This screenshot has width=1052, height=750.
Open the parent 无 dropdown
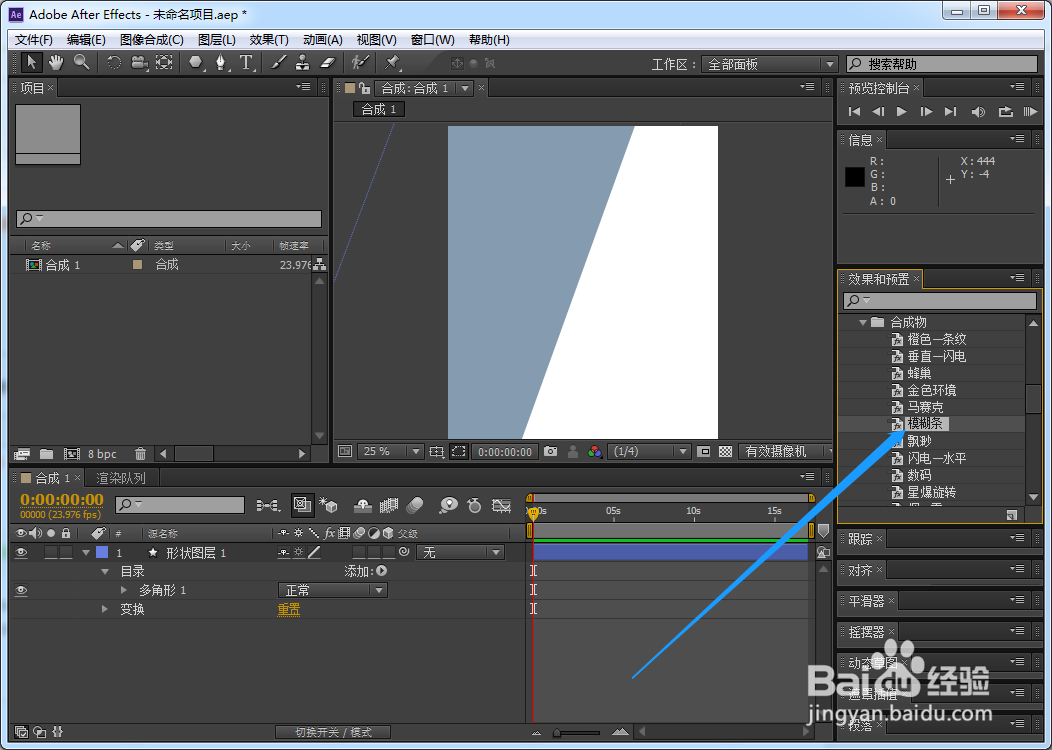click(460, 552)
